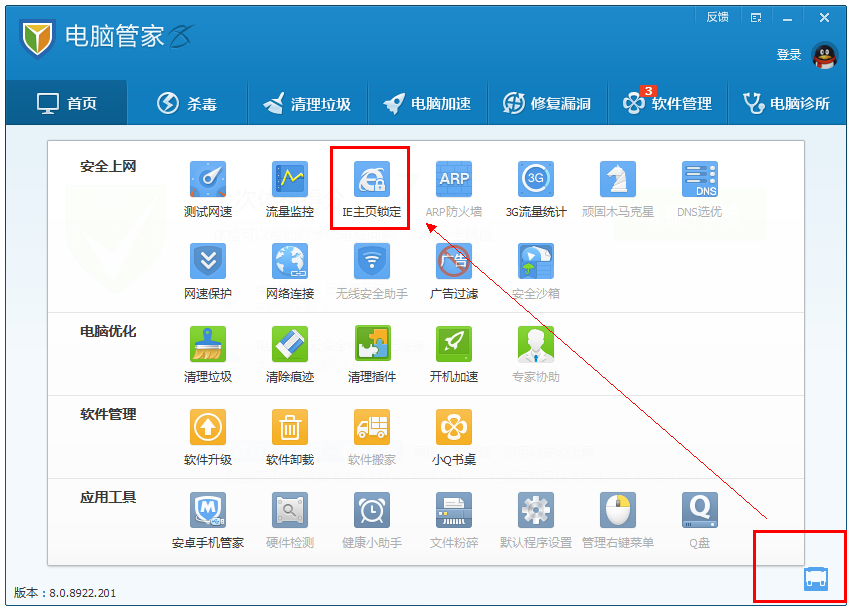
Task: Launch the IE主页锁定 homepage lock tool
Action: coord(371,189)
